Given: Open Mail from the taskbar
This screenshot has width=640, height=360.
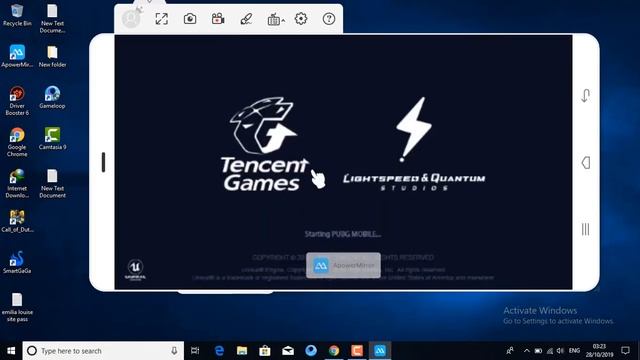Looking at the screenshot, I should pos(288,351).
